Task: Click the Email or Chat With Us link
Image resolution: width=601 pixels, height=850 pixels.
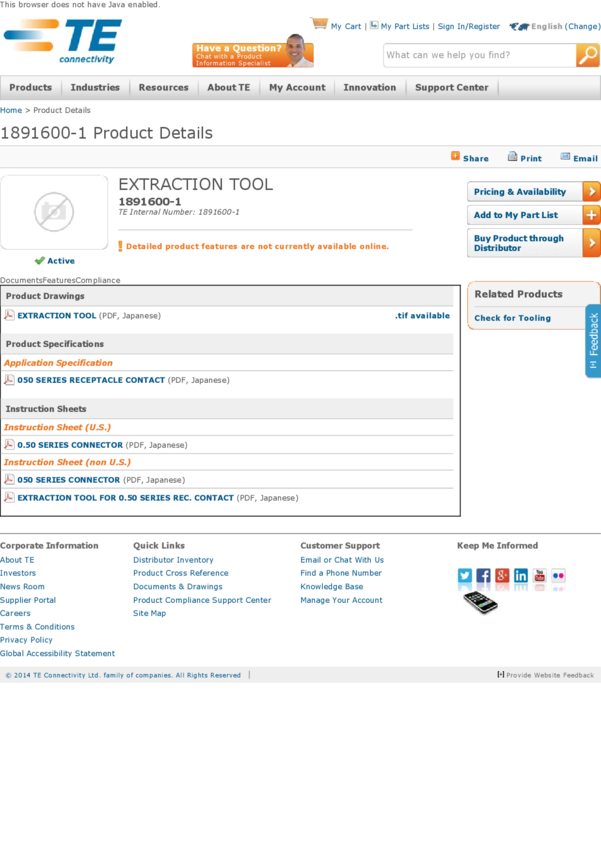Action: [x=342, y=559]
